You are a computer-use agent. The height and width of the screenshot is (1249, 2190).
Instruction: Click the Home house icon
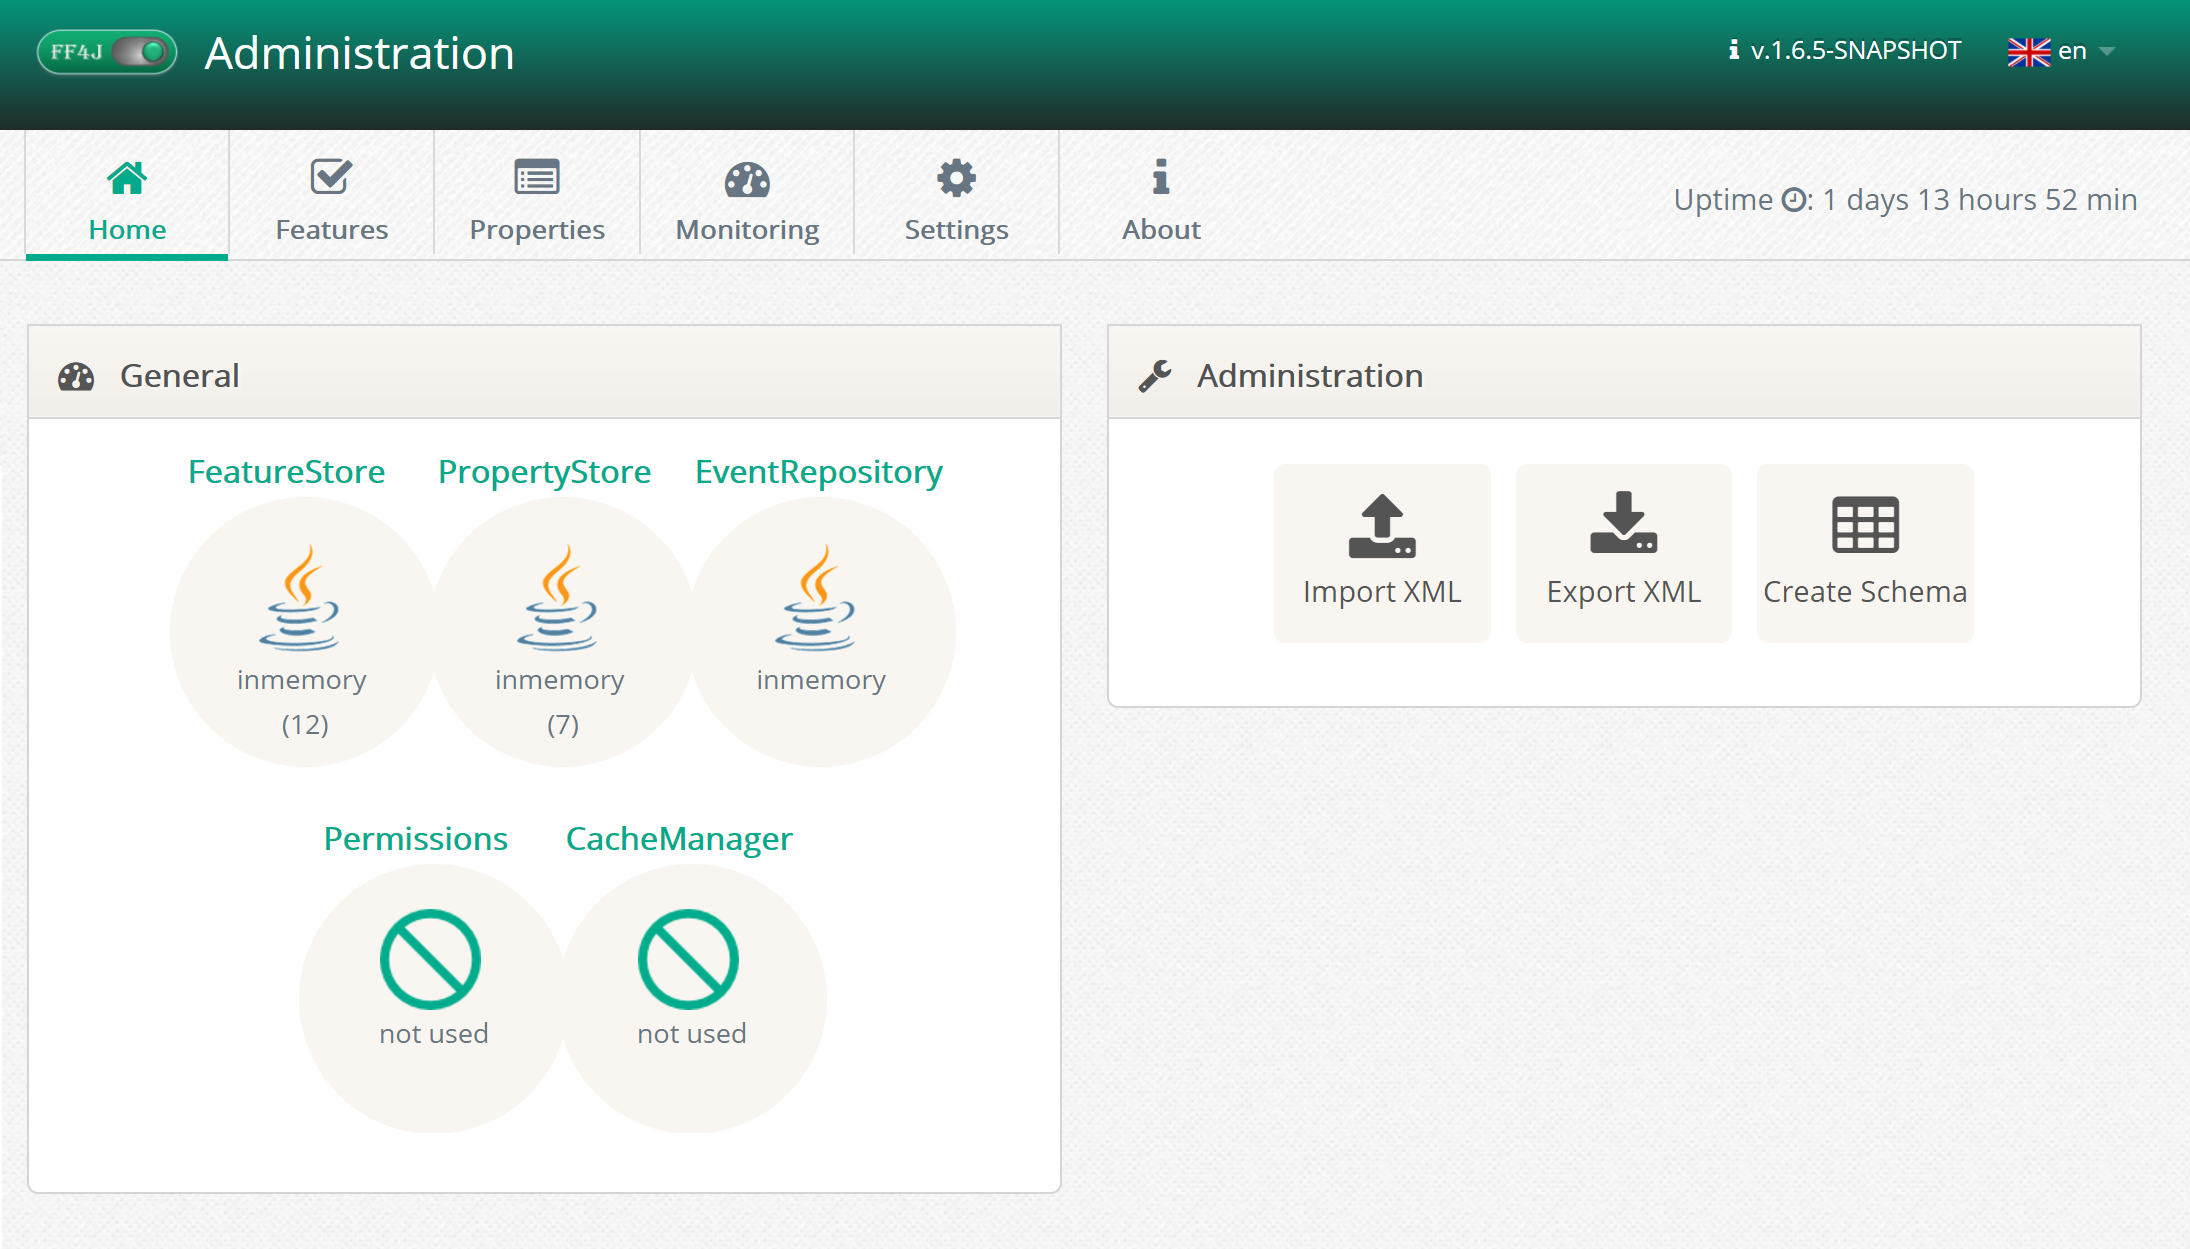127,179
